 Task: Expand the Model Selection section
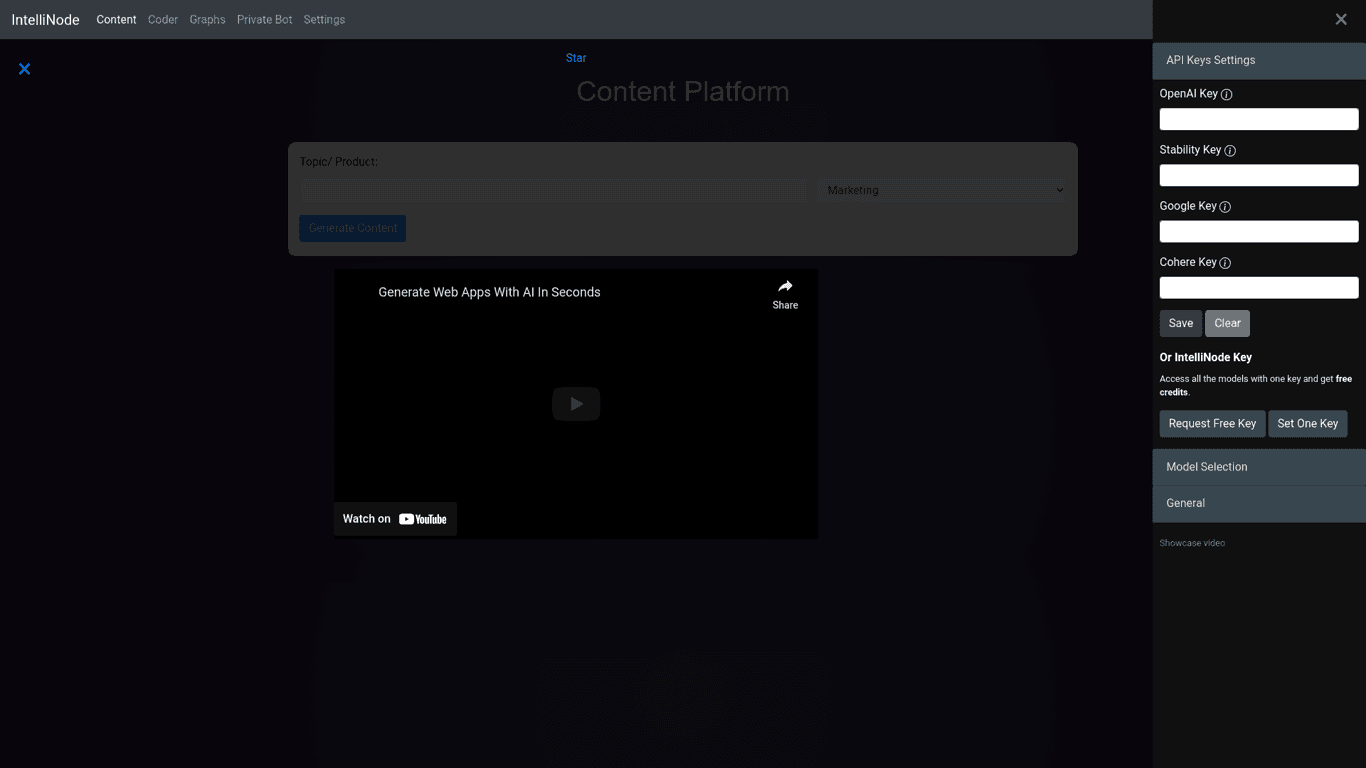point(1258,467)
